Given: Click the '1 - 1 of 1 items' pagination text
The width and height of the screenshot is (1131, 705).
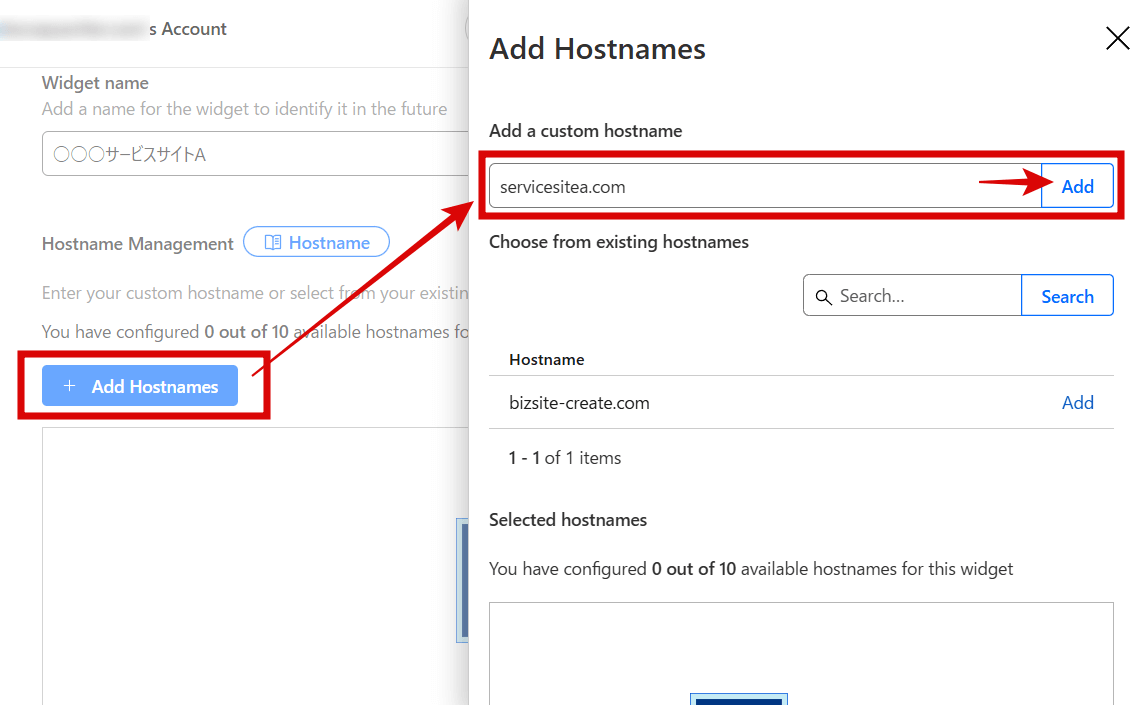Looking at the screenshot, I should pos(565,458).
